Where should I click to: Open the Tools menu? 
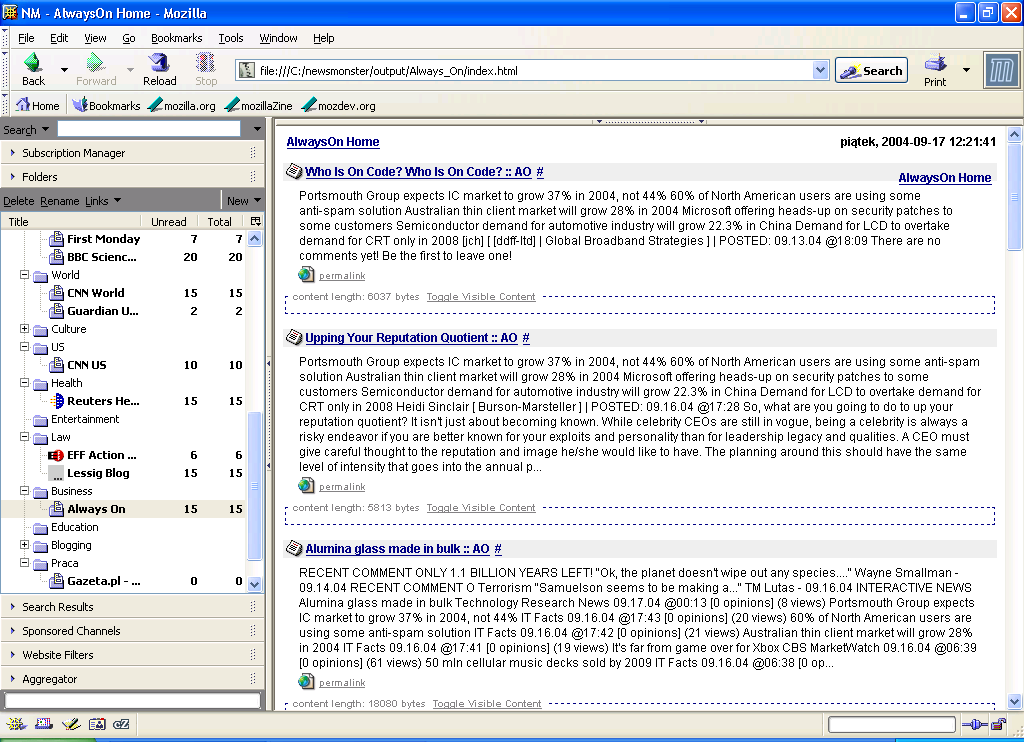tap(231, 38)
